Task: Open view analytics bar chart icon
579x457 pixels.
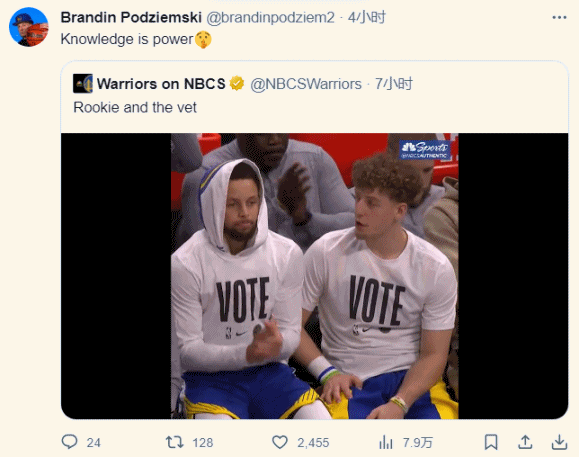Action: click(386, 442)
